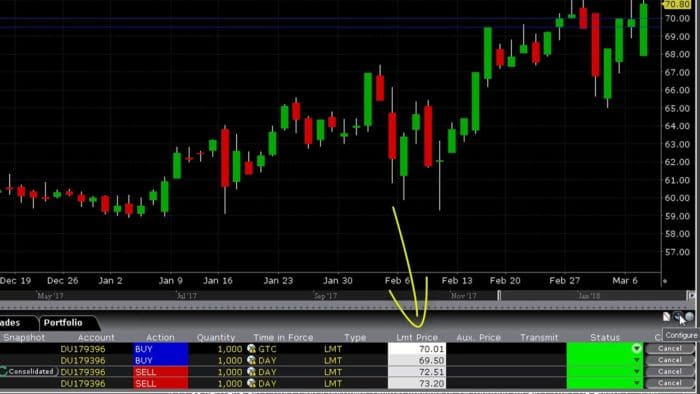The width and height of the screenshot is (700, 394).
Task: Click DAY in the 69.50 order row
Action: [267, 360]
